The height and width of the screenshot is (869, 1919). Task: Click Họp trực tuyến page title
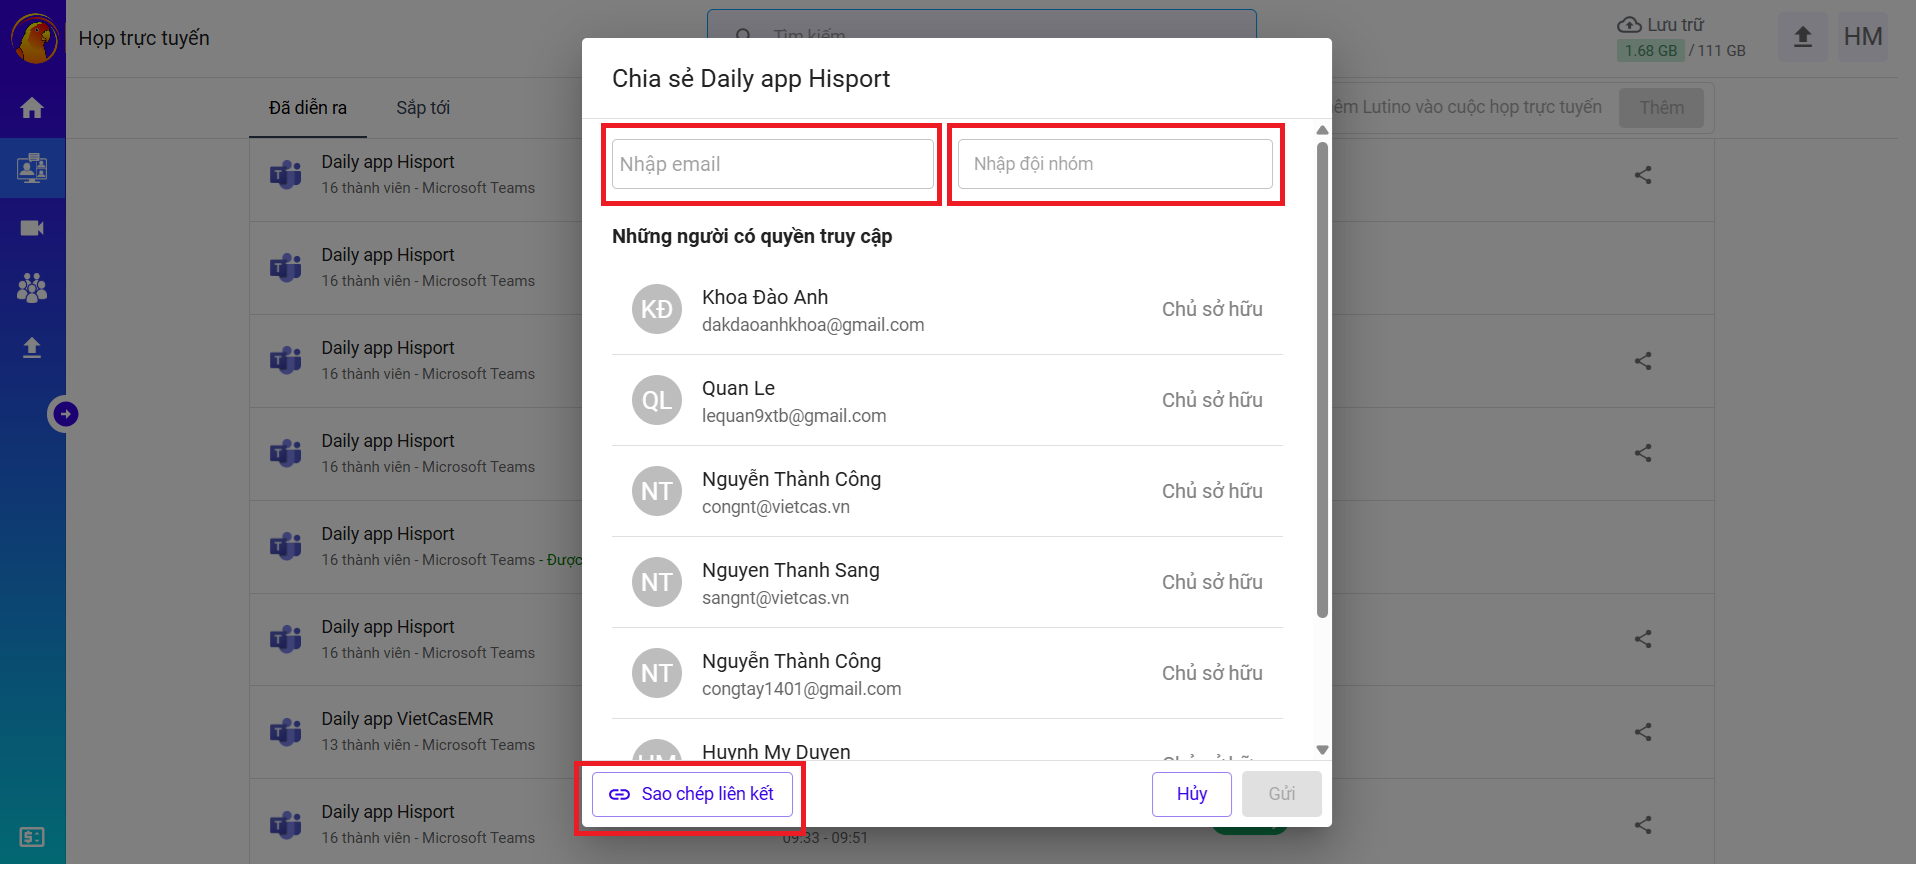144,38
